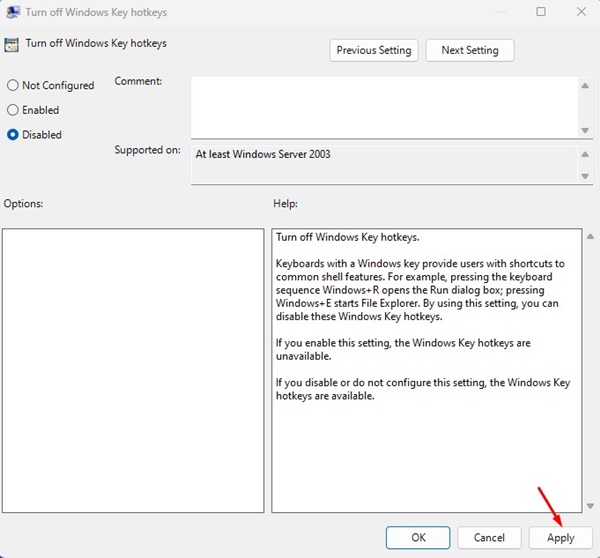Click the Help pane scroll down arrow

[590, 506]
